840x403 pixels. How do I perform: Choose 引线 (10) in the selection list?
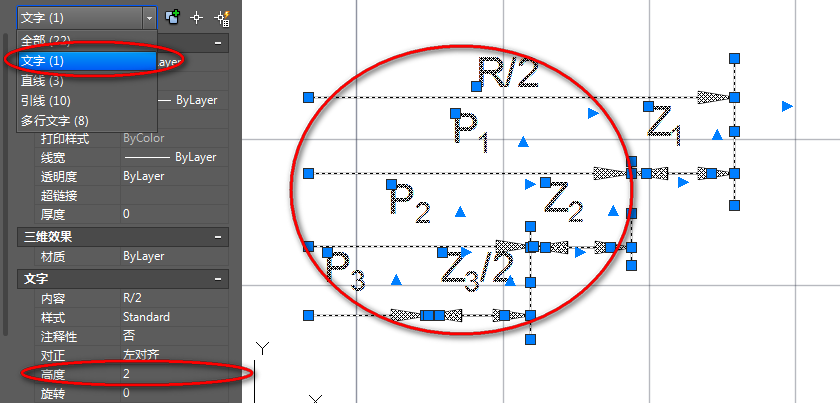point(87,101)
